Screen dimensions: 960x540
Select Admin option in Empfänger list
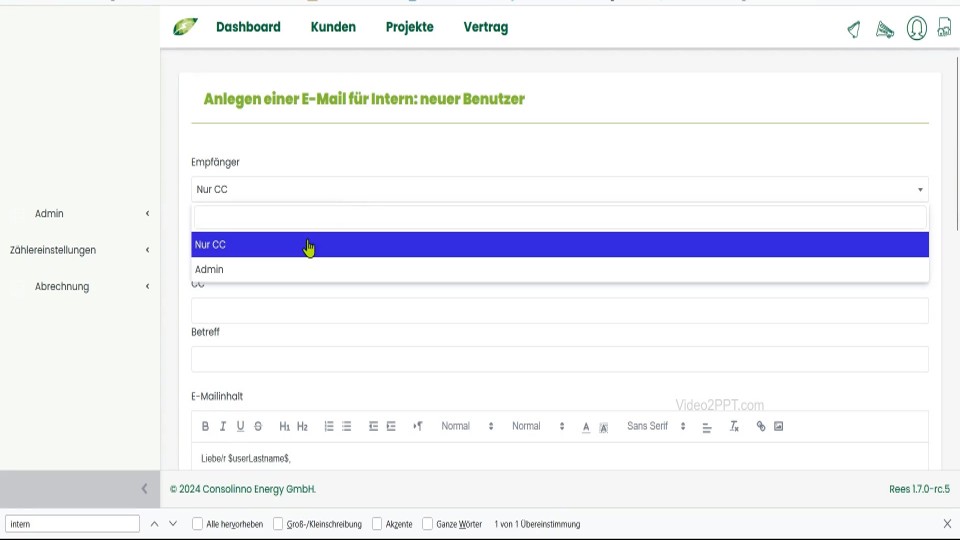560,269
